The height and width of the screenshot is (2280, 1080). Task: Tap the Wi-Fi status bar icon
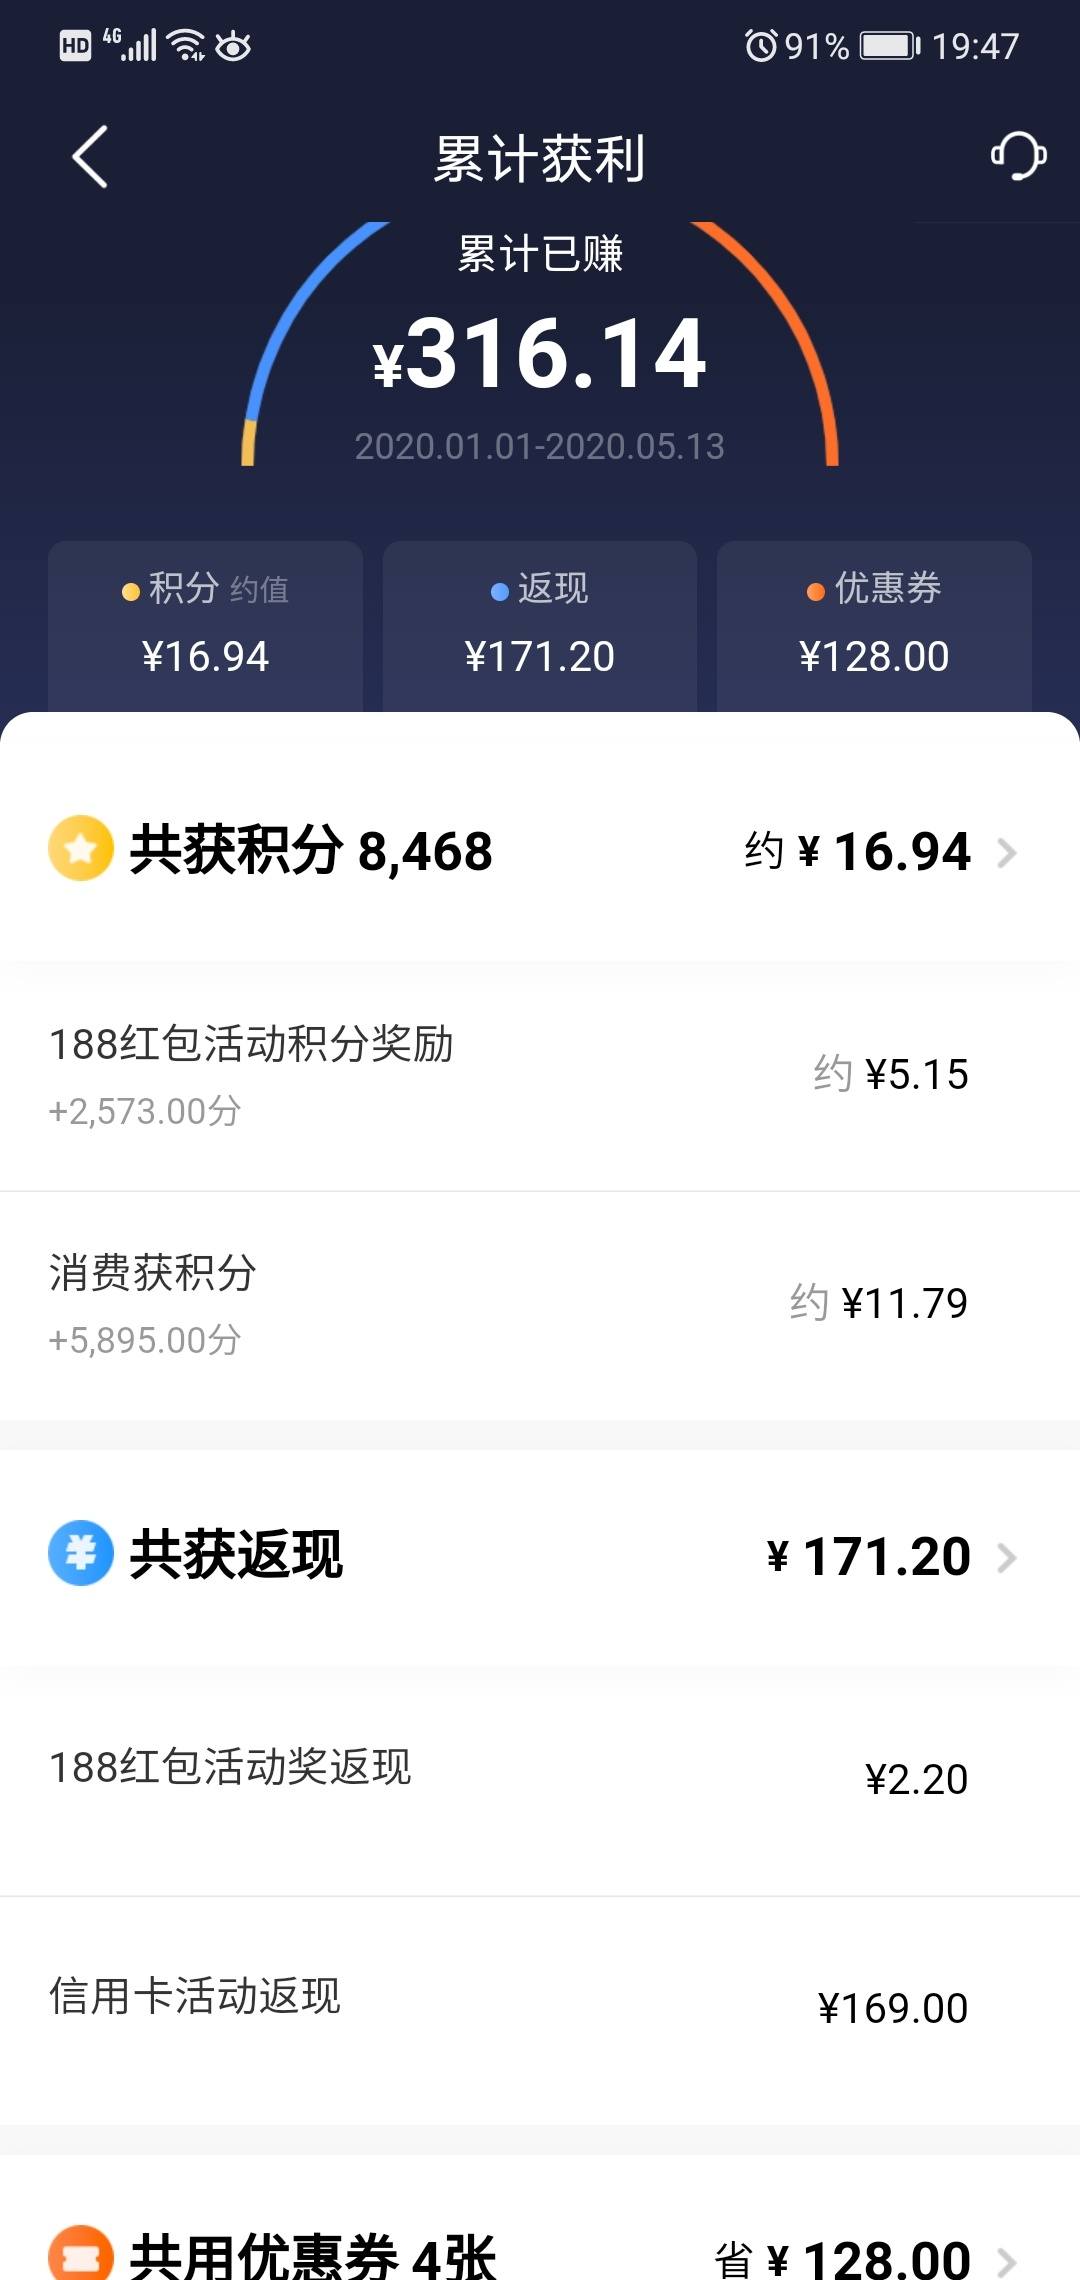pyautogui.click(x=186, y=45)
